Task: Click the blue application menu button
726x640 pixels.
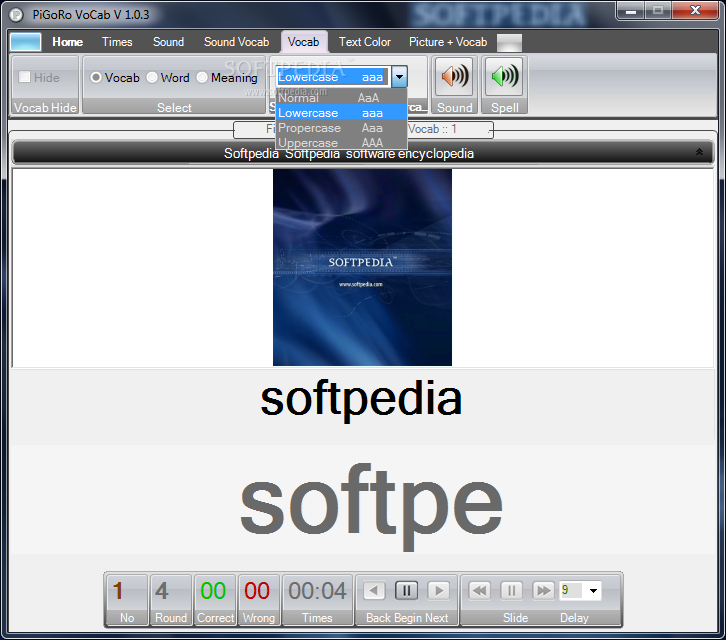Action: click(25, 42)
